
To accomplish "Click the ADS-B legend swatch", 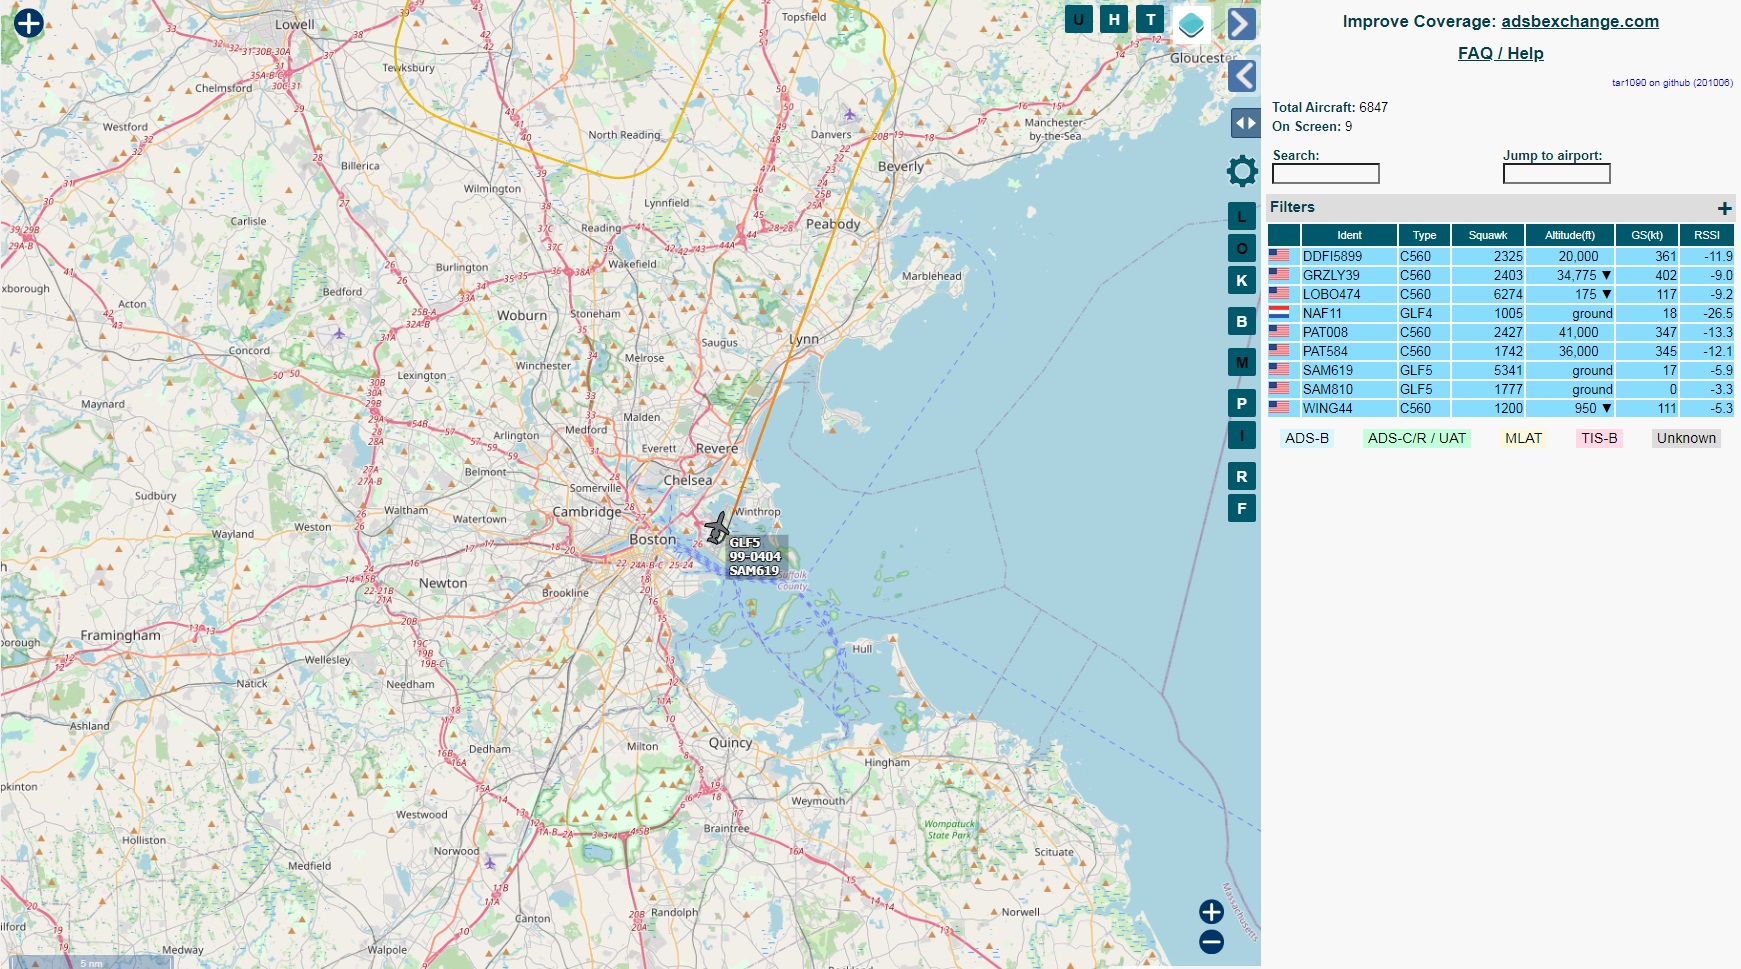I will [1307, 438].
